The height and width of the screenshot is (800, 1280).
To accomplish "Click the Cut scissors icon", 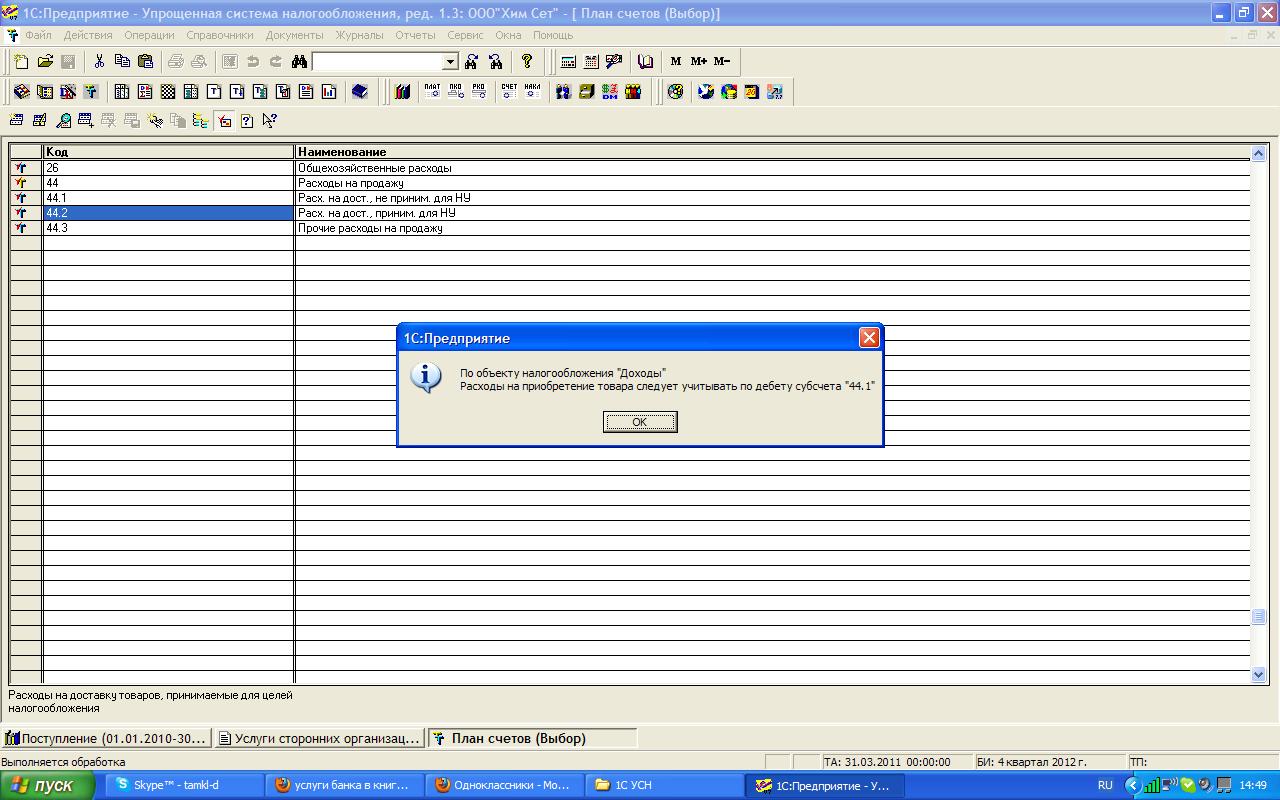I will click(x=99, y=62).
